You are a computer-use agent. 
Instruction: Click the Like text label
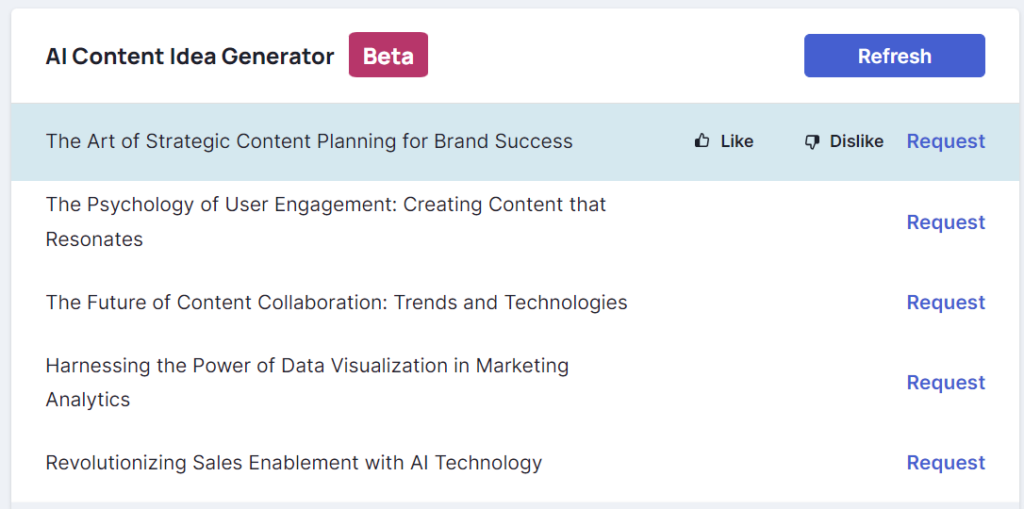point(737,141)
